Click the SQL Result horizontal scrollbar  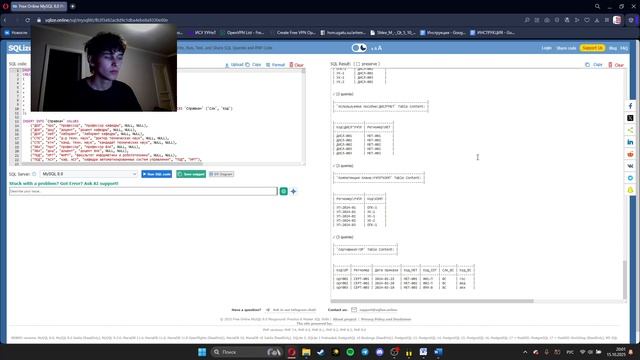(x=433, y=301)
